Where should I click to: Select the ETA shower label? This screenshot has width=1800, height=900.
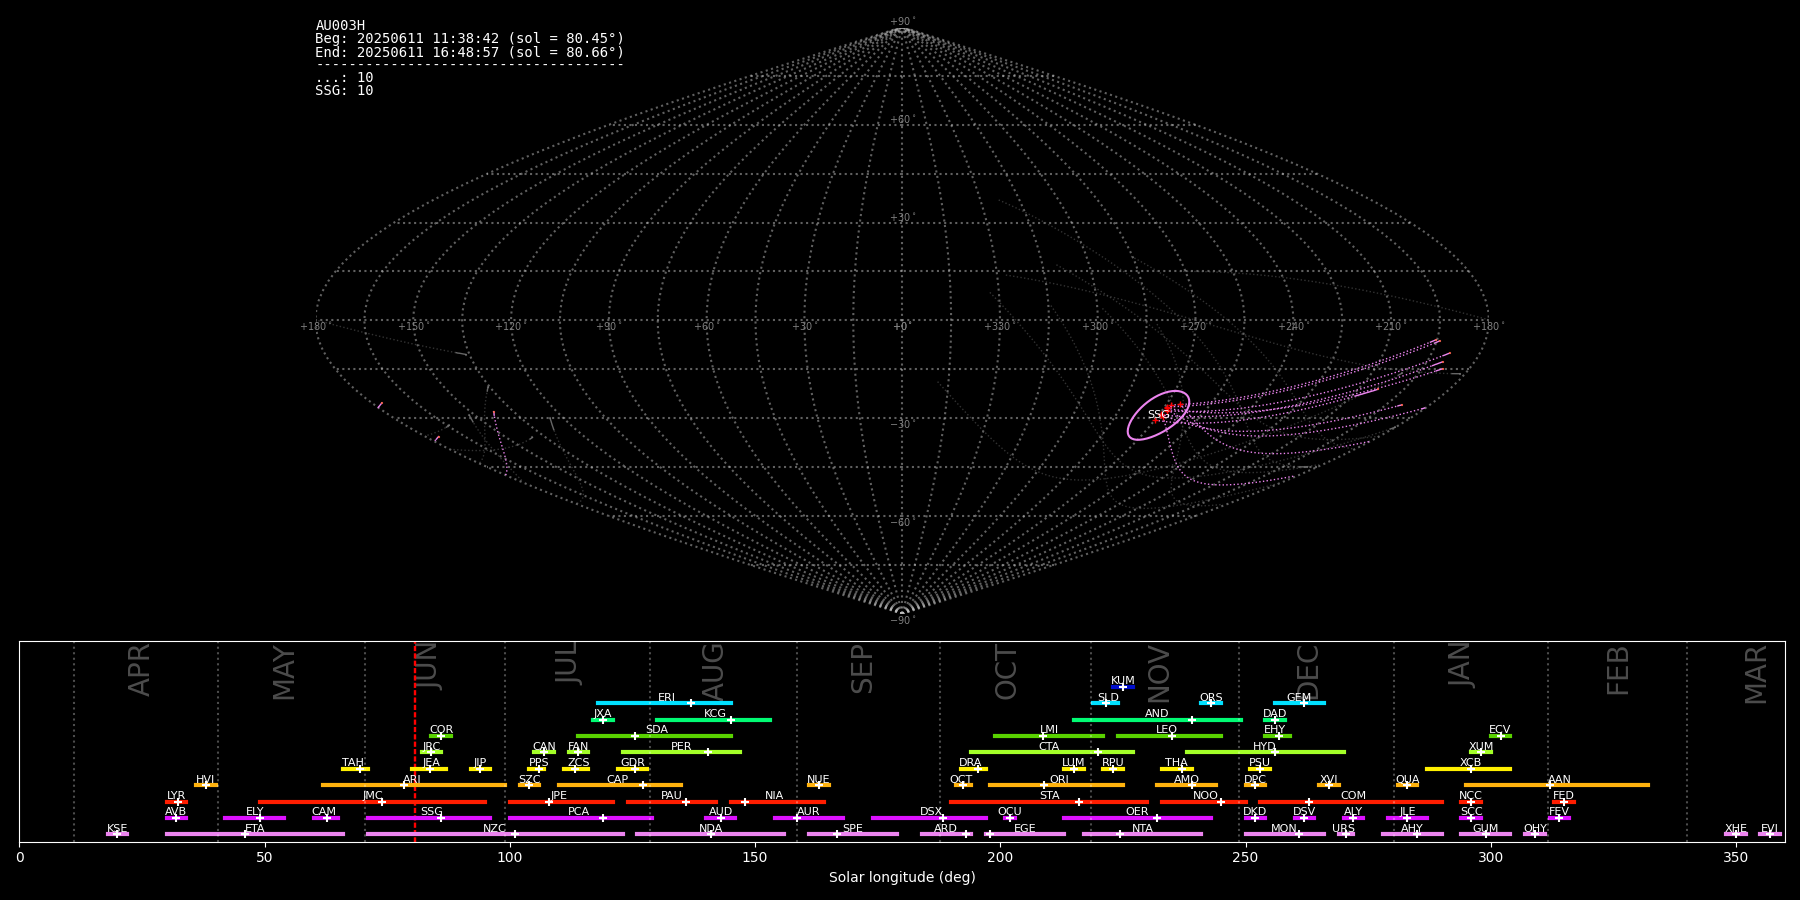click(254, 829)
